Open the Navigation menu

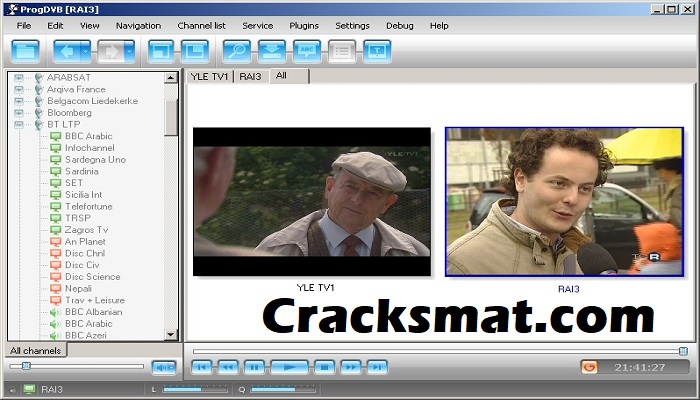(138, 25)
